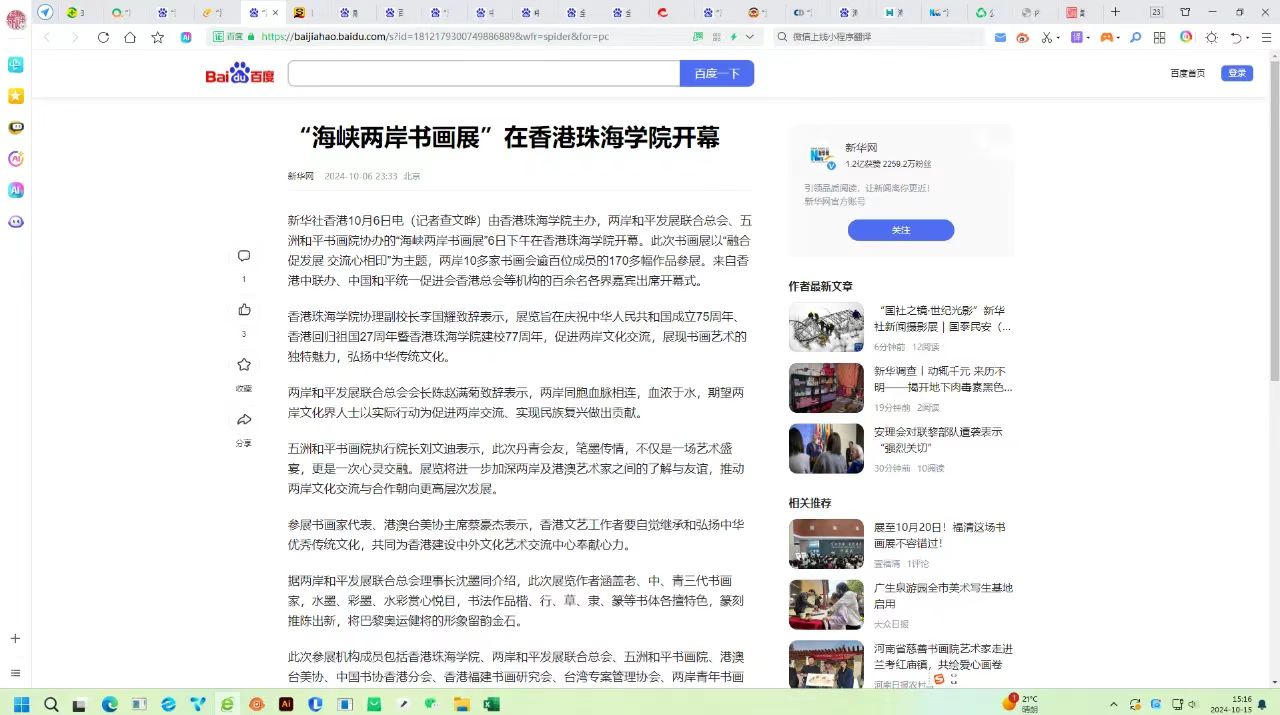This screenshot has width=1280, height=715.
Task: Click the browser back arrow
Action: click(46, 37)
